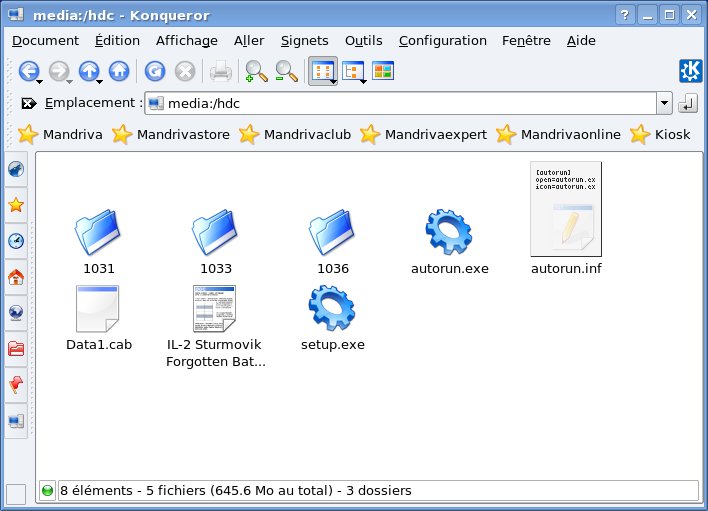
Task: Click the empty box below the sidebar
Action: click(16, 493)
